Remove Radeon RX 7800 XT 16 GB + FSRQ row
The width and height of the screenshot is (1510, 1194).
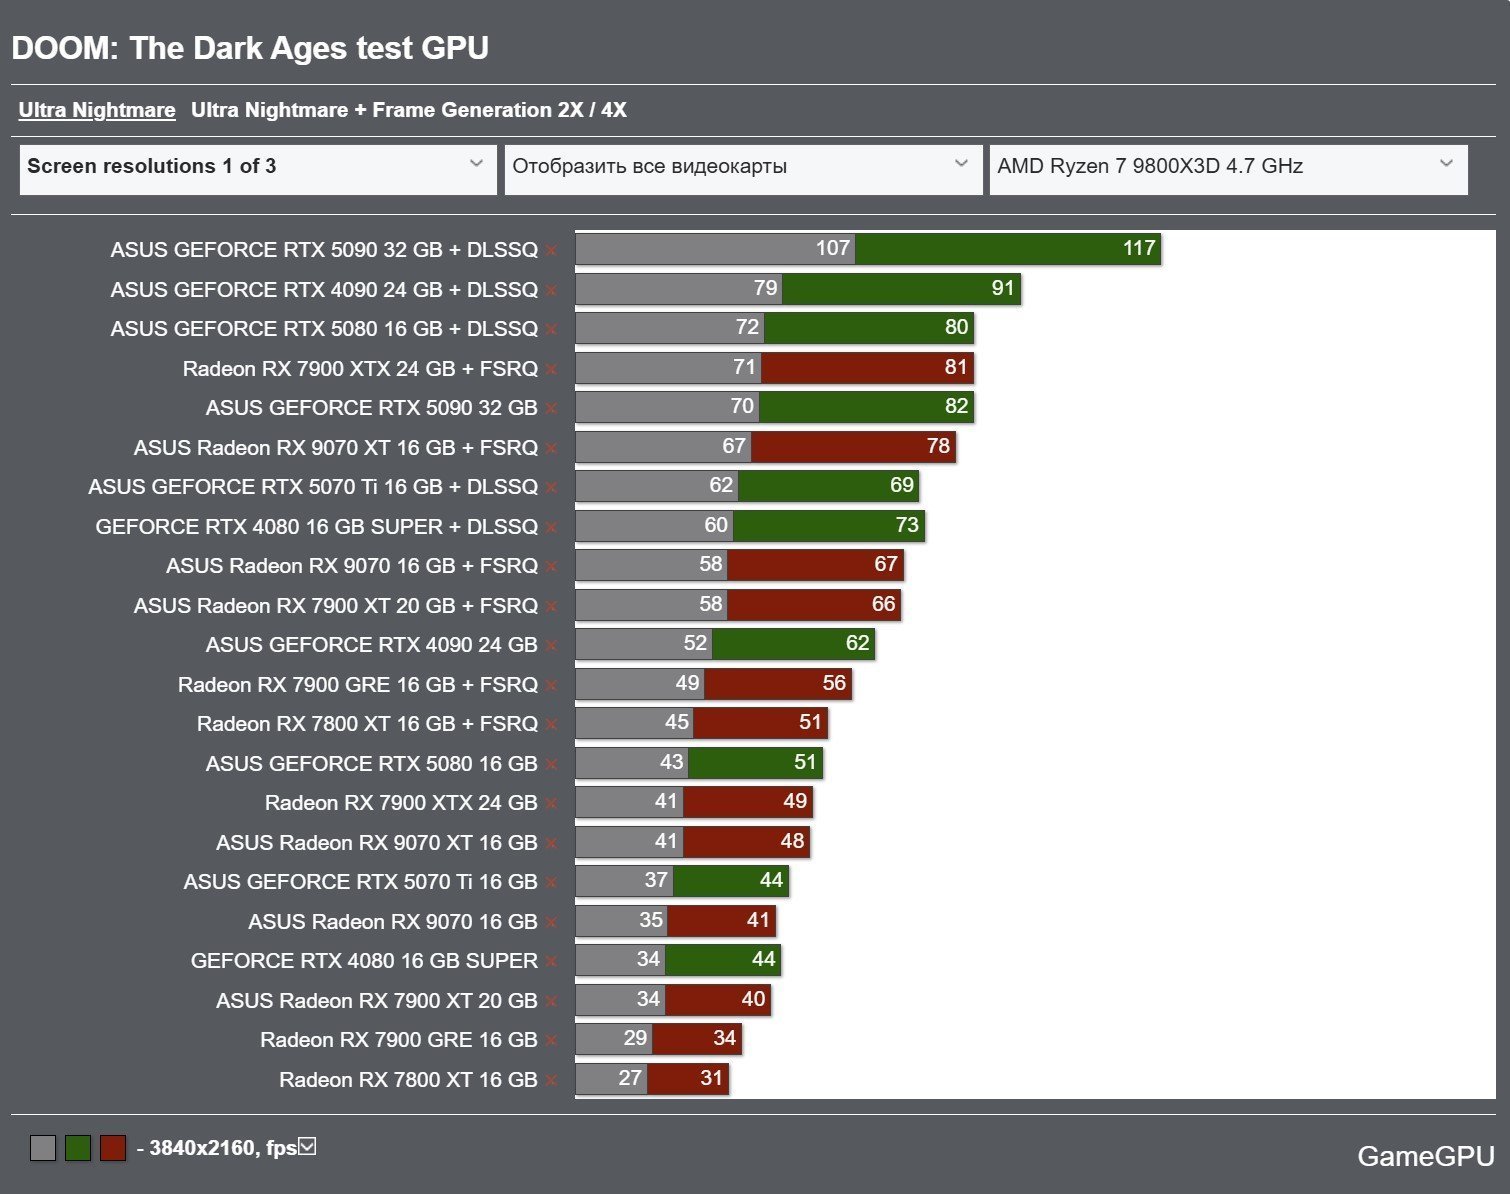[551, 725]
